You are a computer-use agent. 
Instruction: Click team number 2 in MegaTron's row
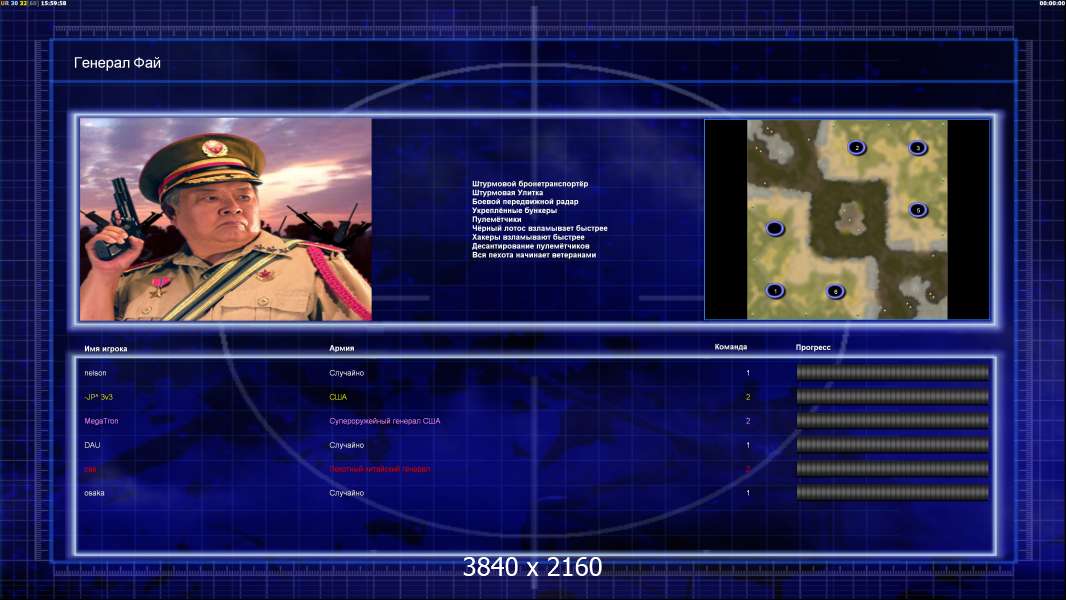pyautogui.click(x=748, y=421)
